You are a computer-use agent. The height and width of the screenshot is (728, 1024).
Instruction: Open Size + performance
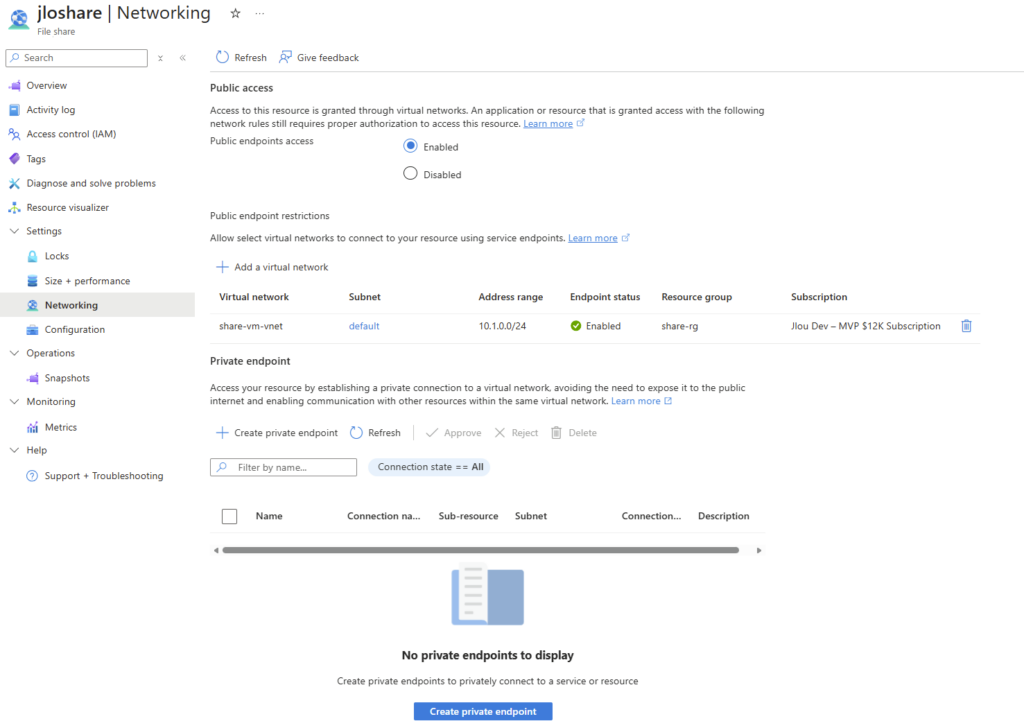point(87,281)
